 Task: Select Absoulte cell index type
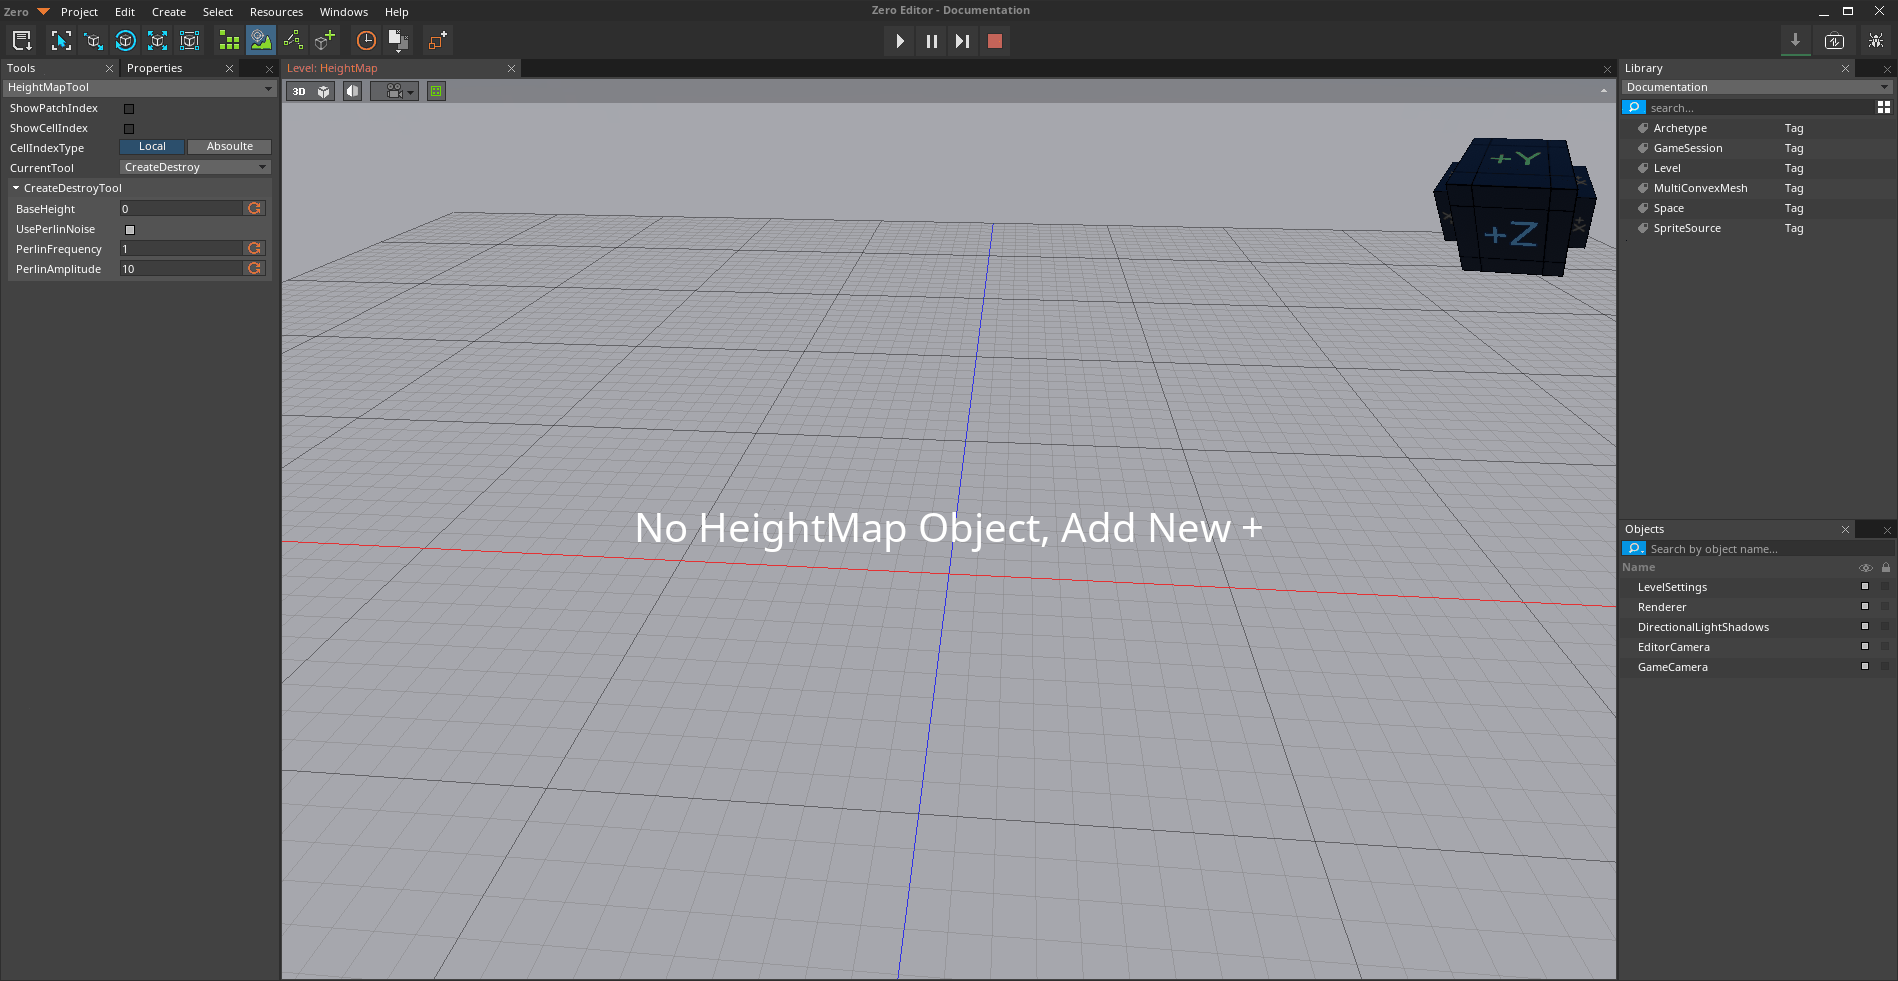pos(230,146)
